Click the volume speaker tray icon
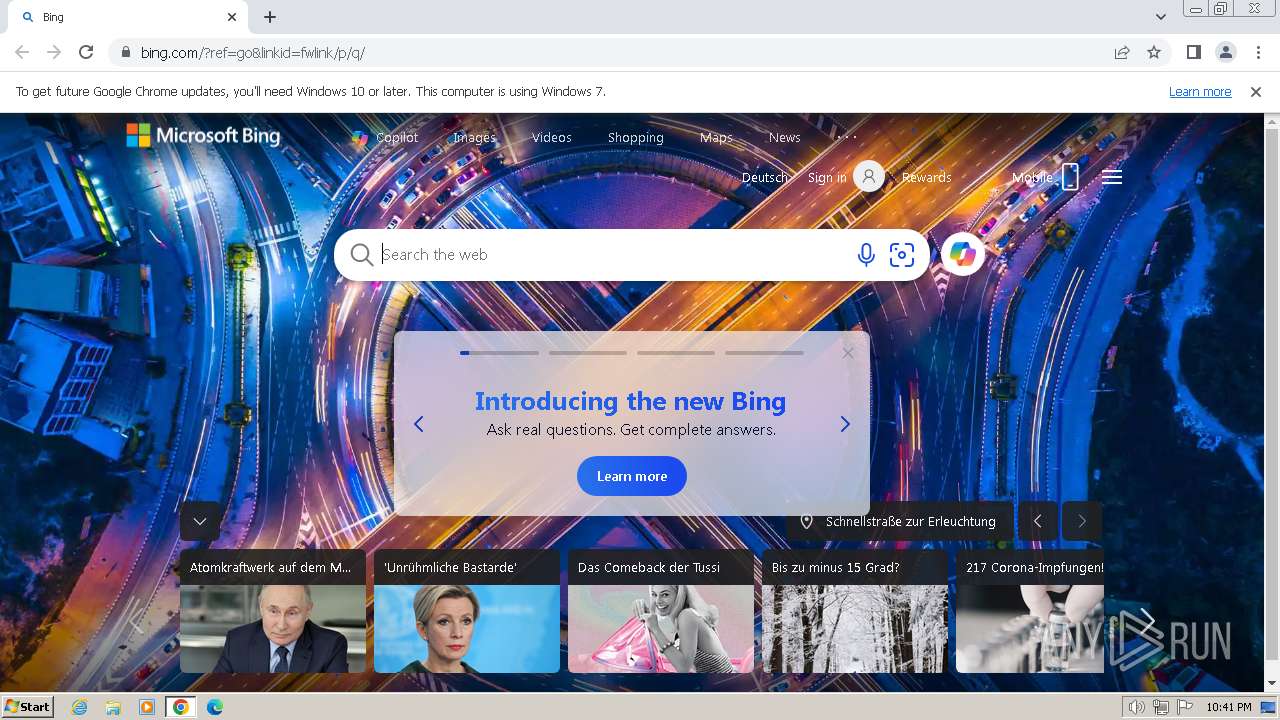The height and width of the screenshot is (720, 1280). [1136, 707]
